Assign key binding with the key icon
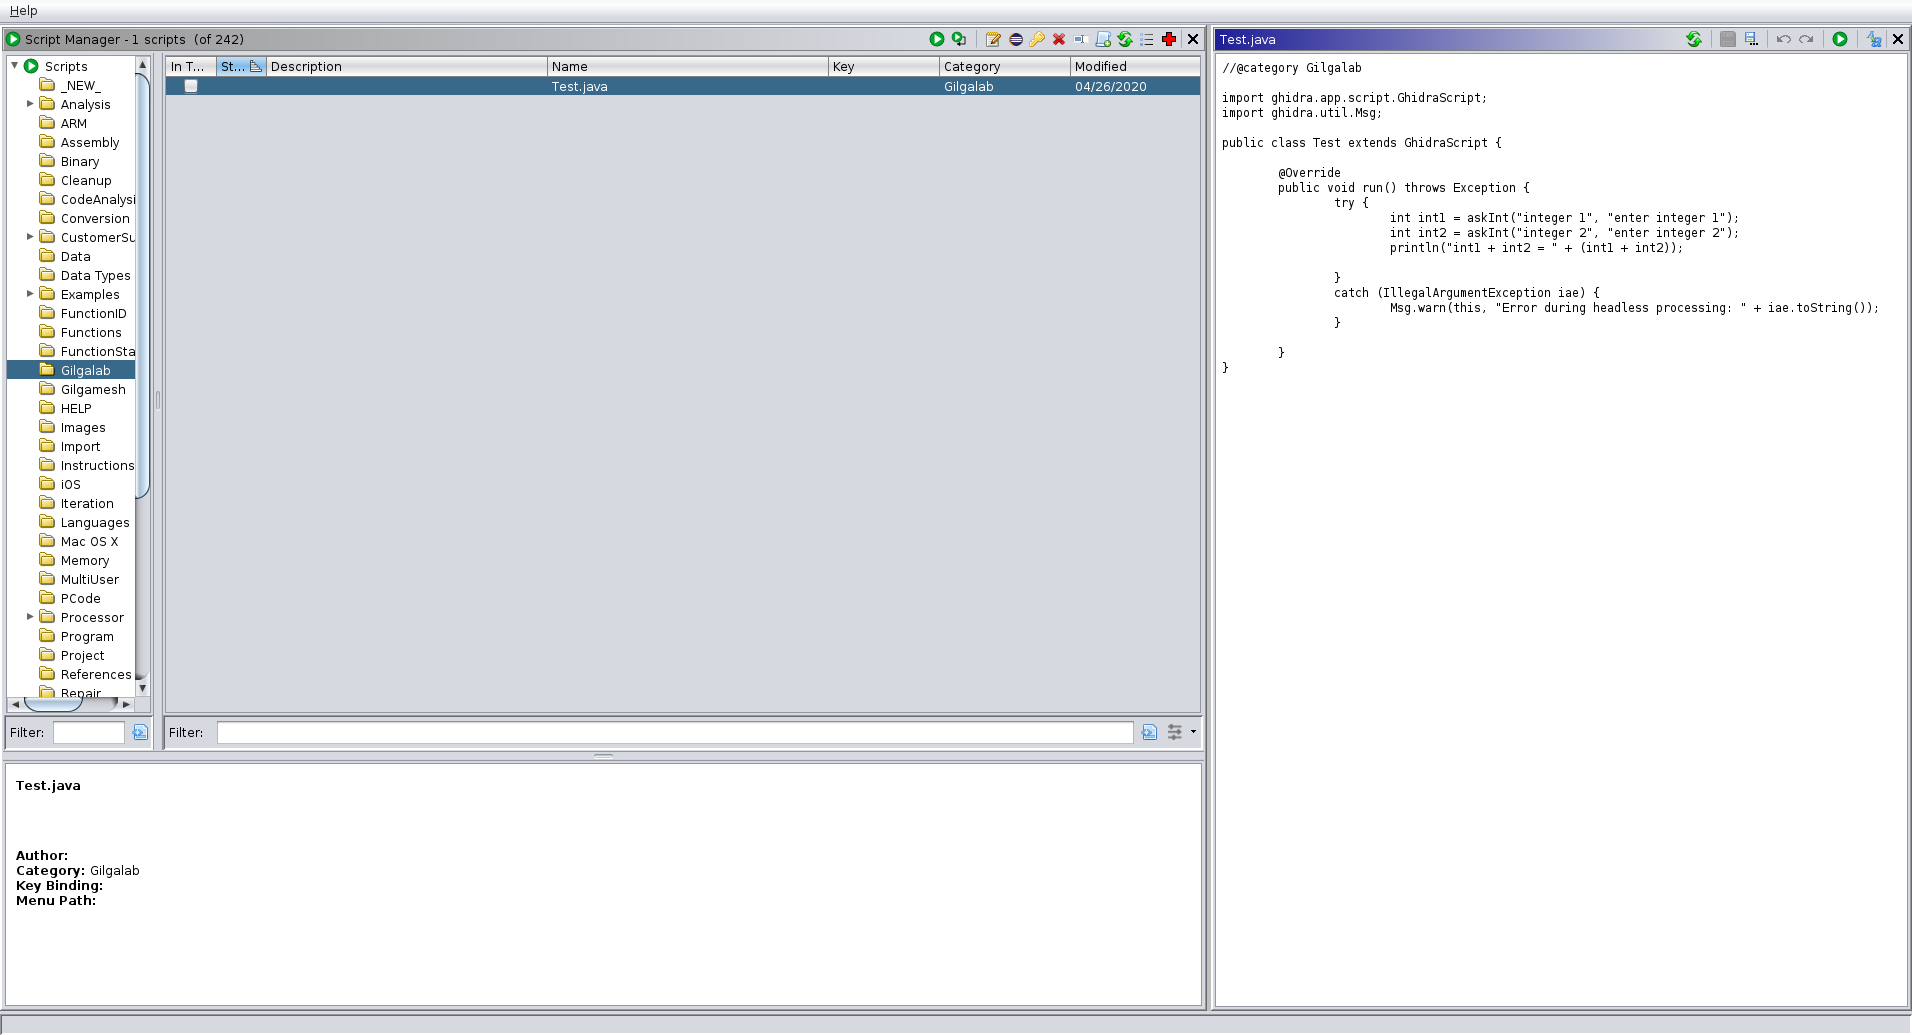Viewport: 1912px width, 1035px height. 1037,39
